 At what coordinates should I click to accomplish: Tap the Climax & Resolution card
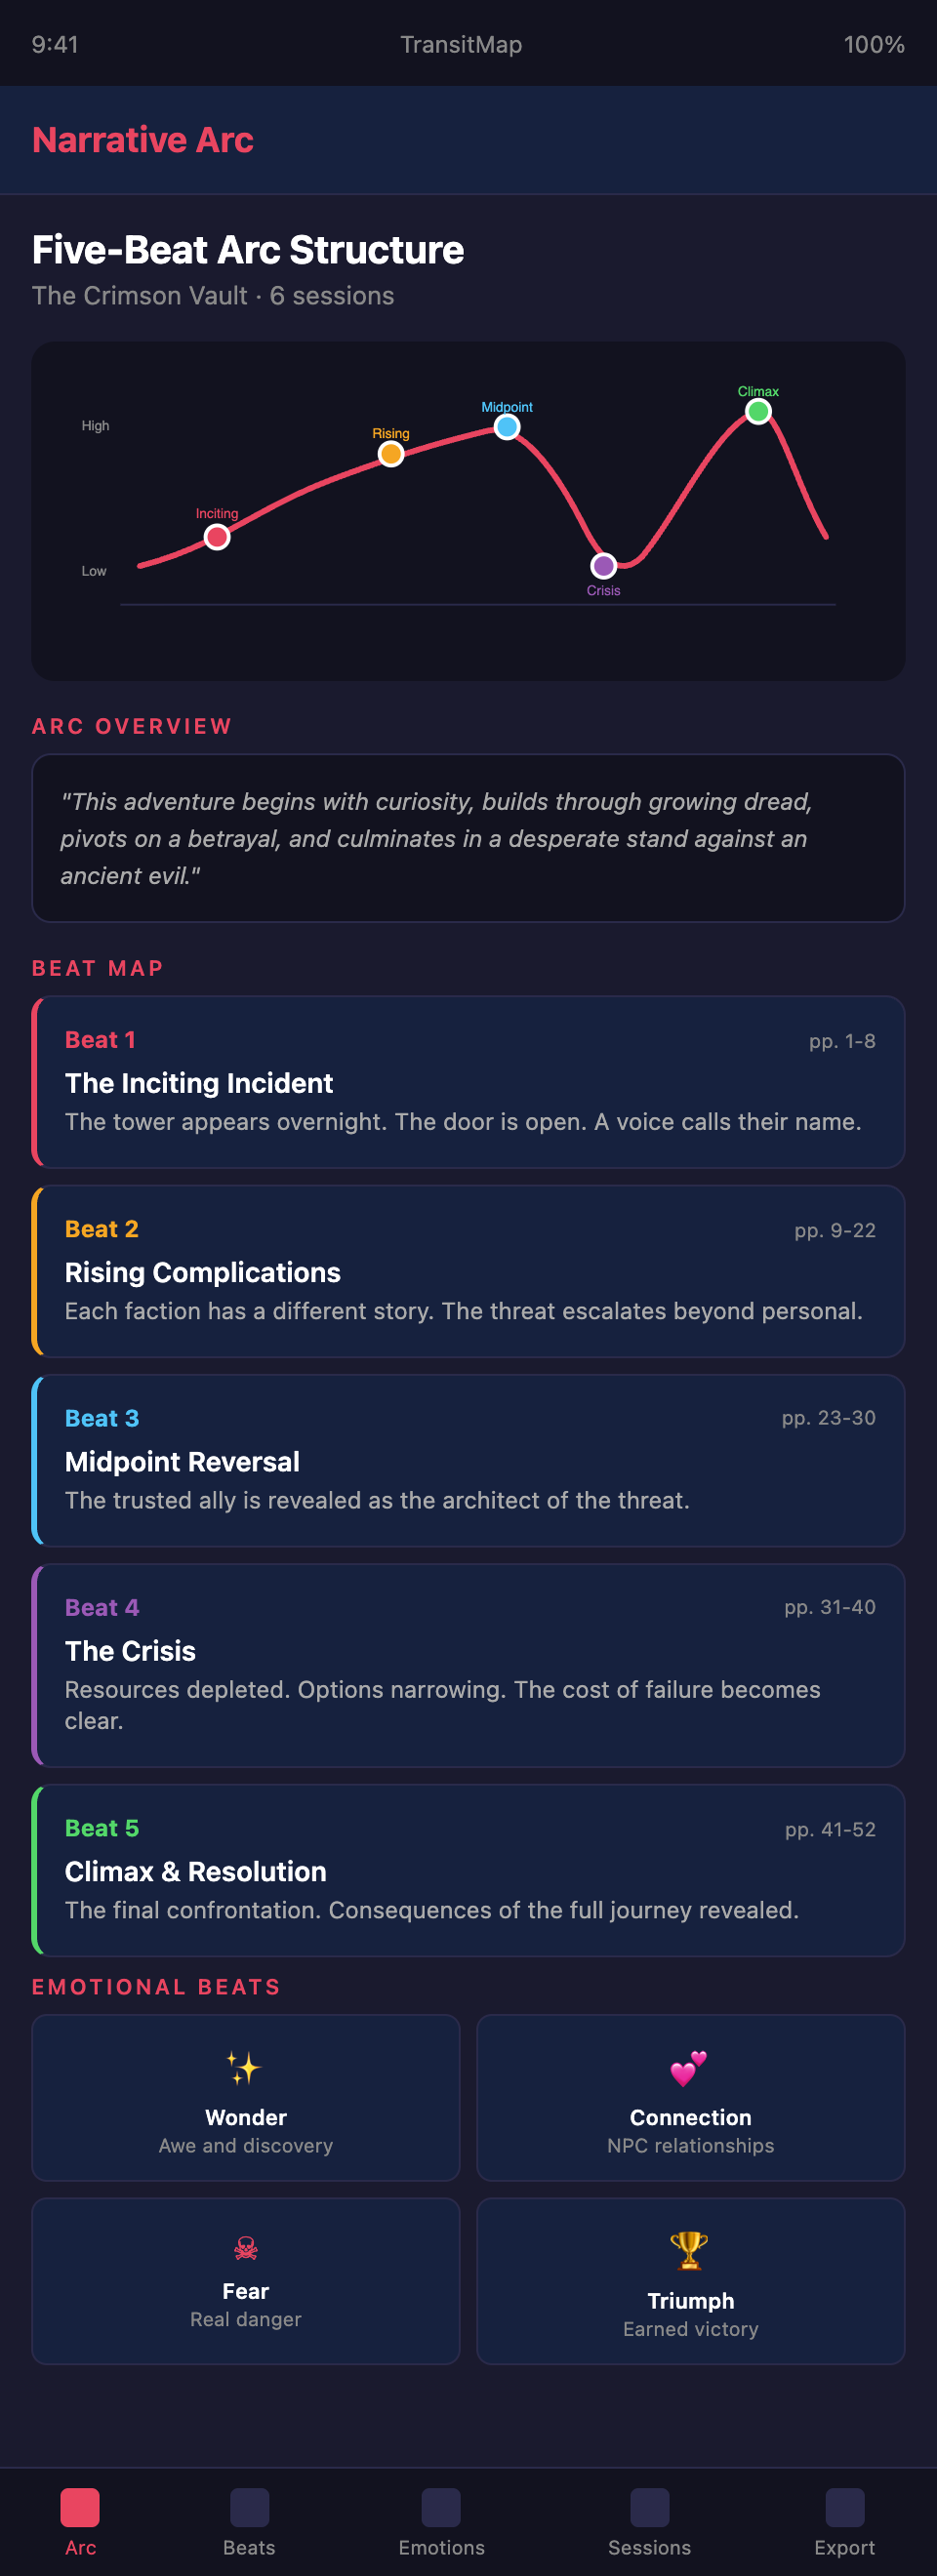tap(468, 1869)
